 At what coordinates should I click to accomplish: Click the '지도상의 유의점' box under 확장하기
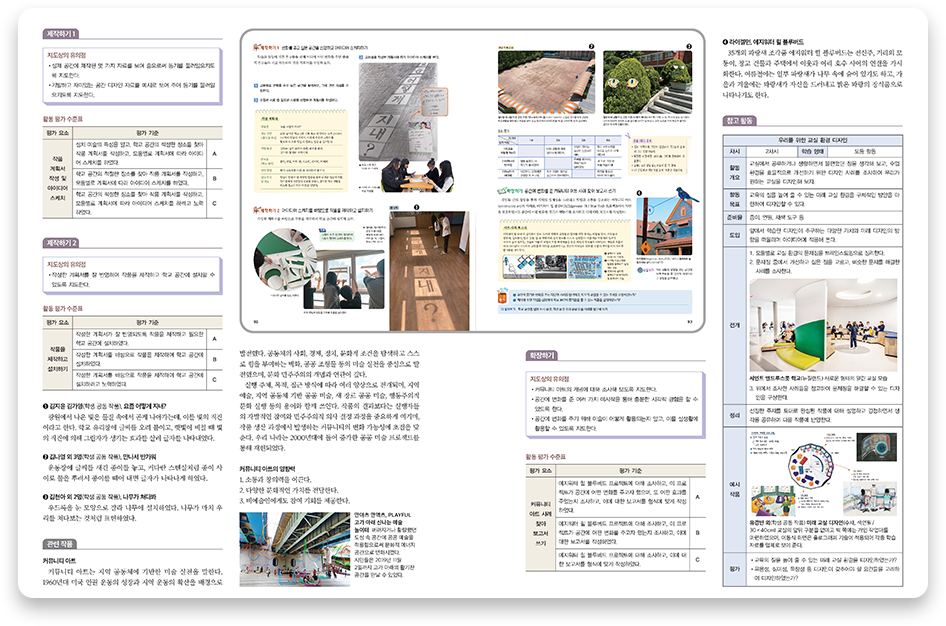pyautogui.click(x=615, y=403)
